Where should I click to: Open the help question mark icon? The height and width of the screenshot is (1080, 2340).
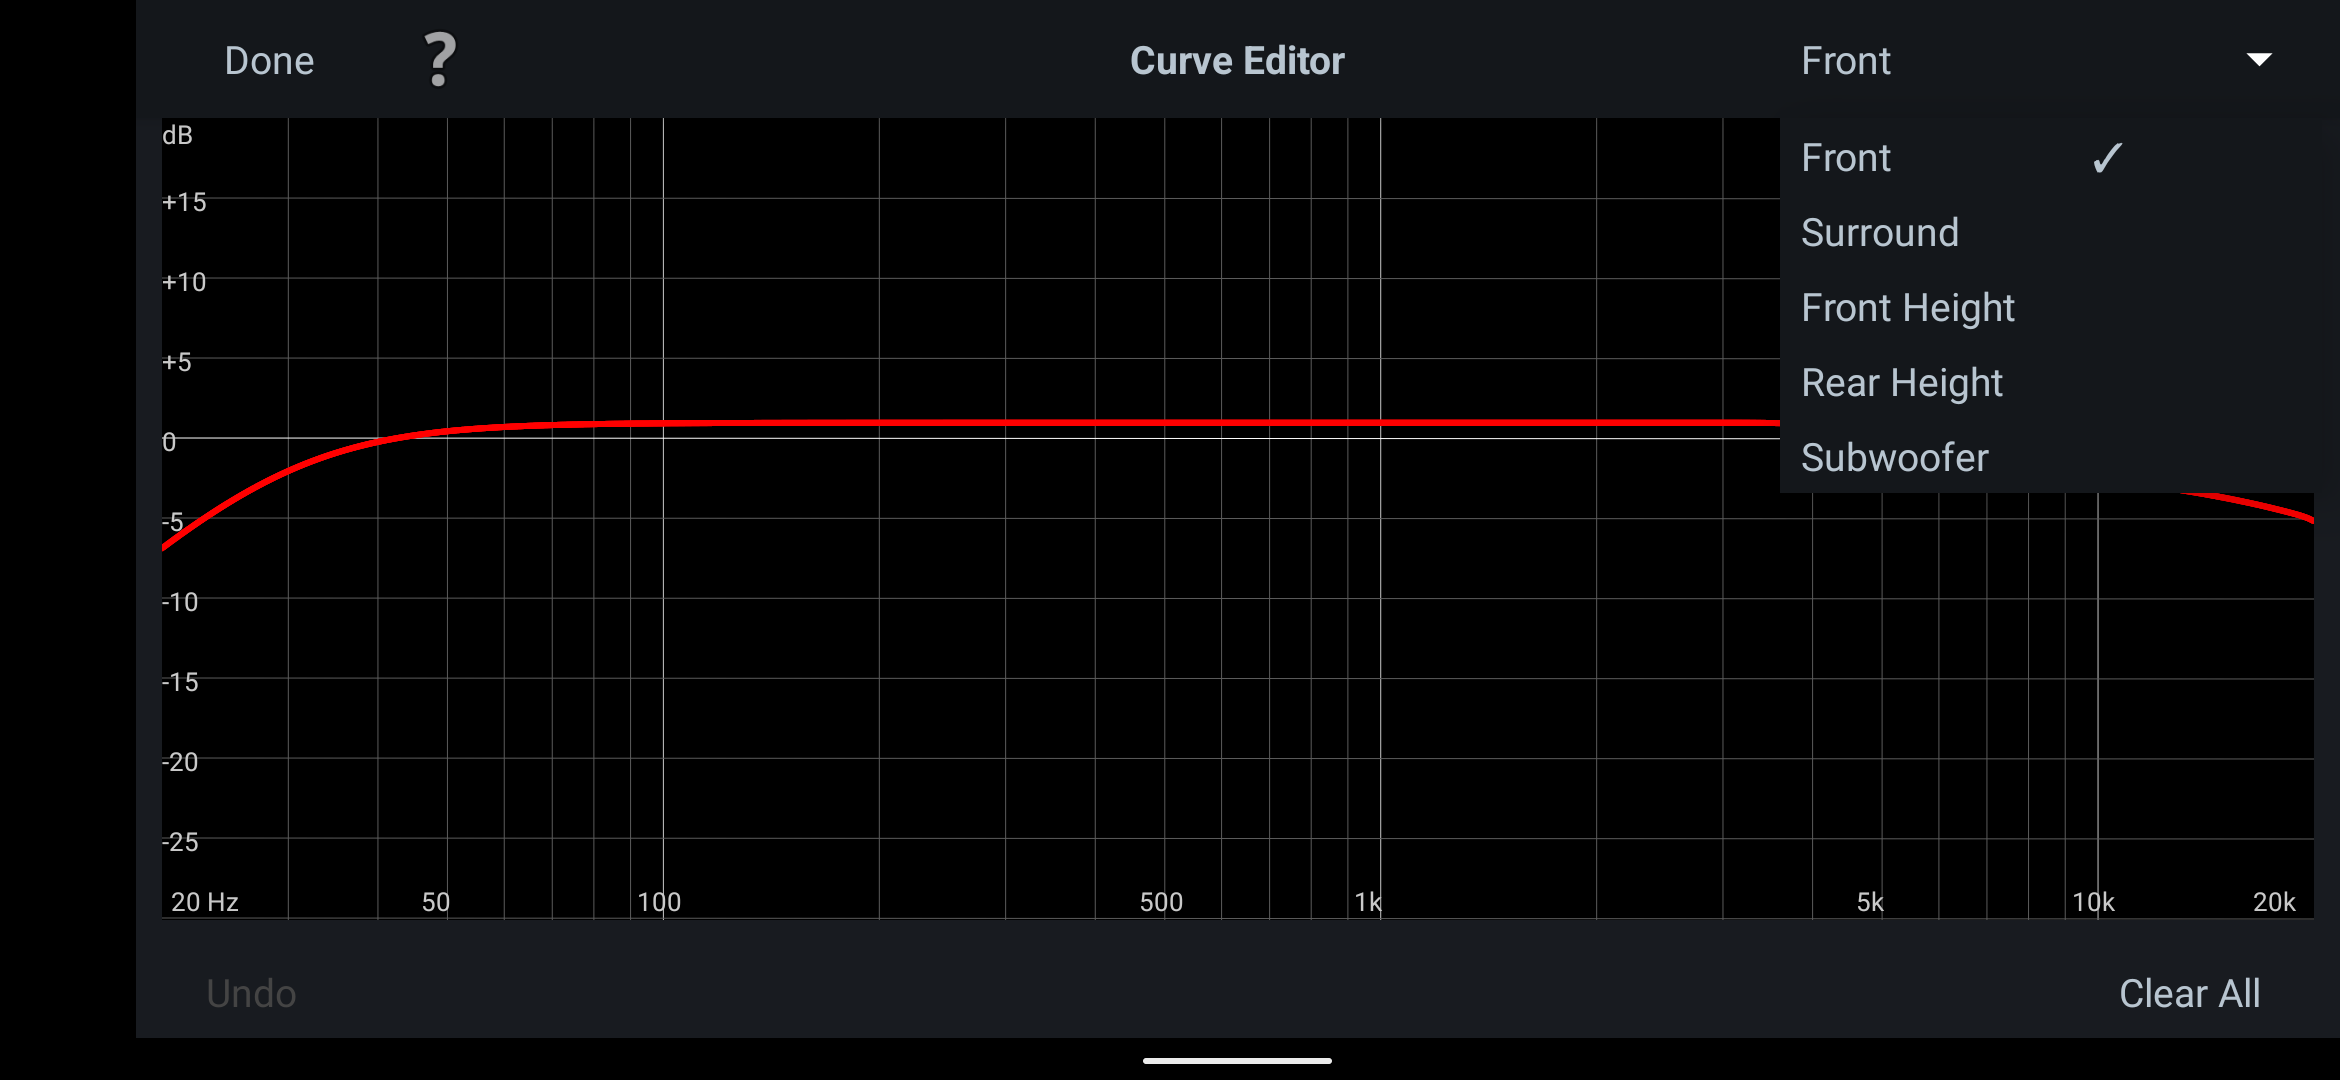[440, 60]
